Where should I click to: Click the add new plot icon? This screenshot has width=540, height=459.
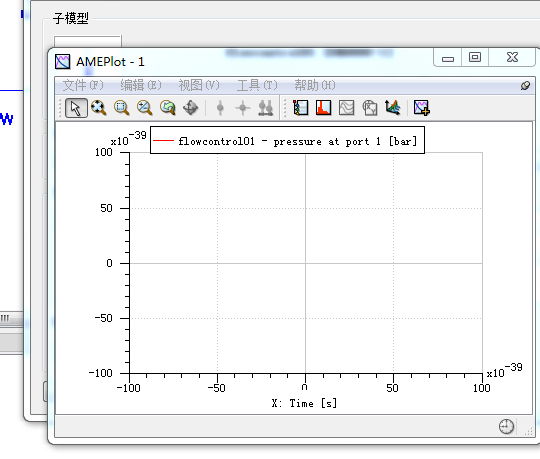[x=422, y=108]
